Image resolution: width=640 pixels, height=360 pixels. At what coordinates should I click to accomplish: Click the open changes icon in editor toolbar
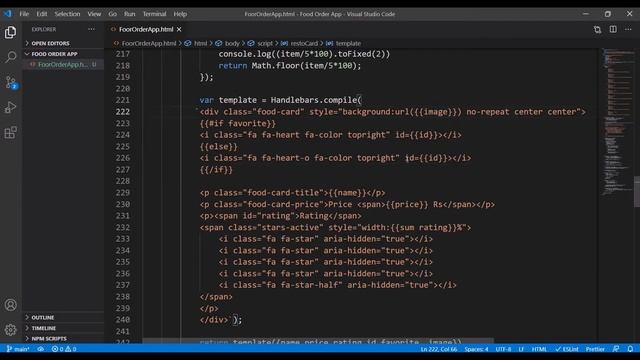pos(598,29)
